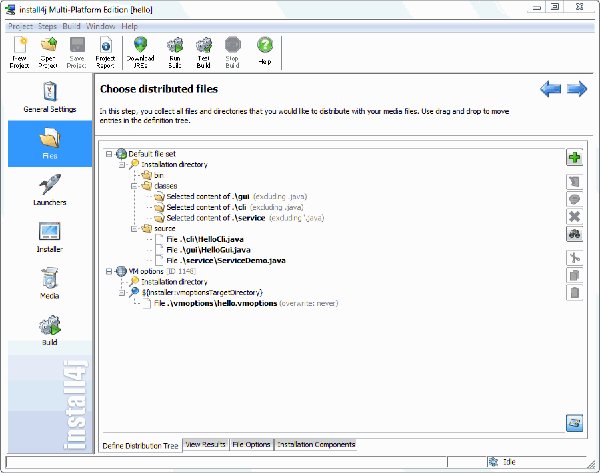Select File .\vmoptions\hello.vmoptions entry
The width and height of the screenshot is (600, 473).
pyautogui.click(x=241, y=303)
